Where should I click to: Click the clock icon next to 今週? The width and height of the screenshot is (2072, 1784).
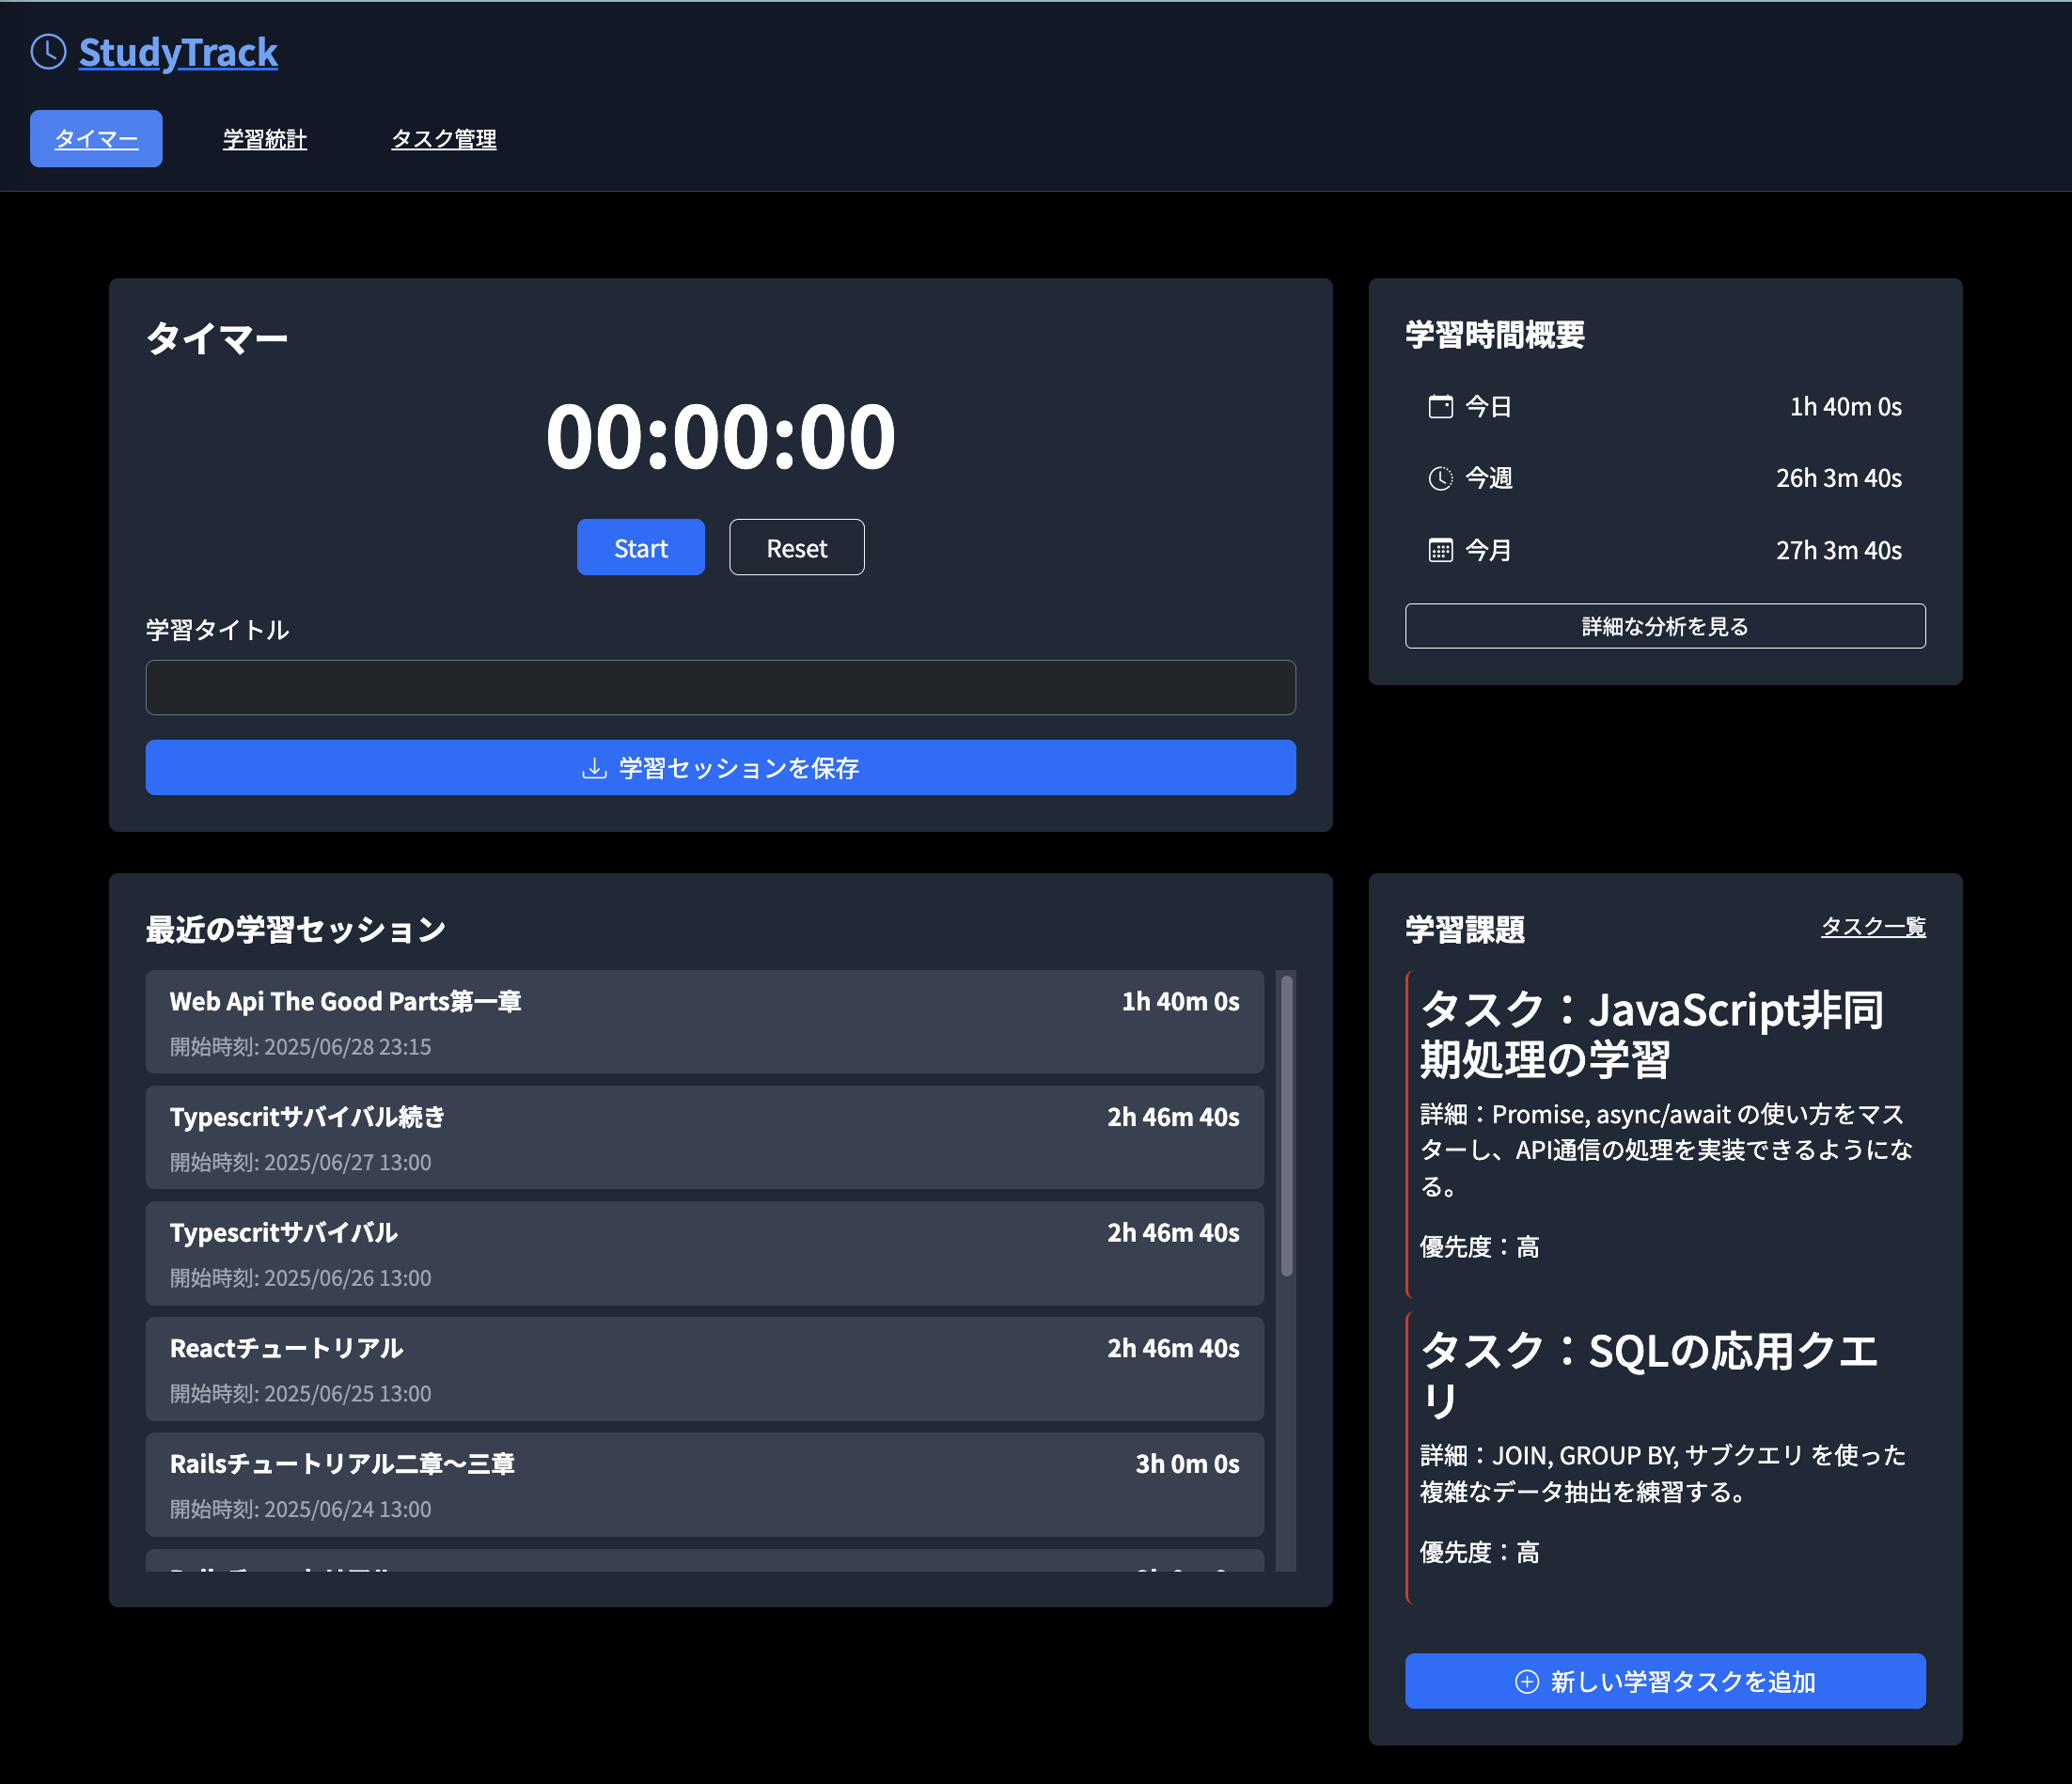1439,478
